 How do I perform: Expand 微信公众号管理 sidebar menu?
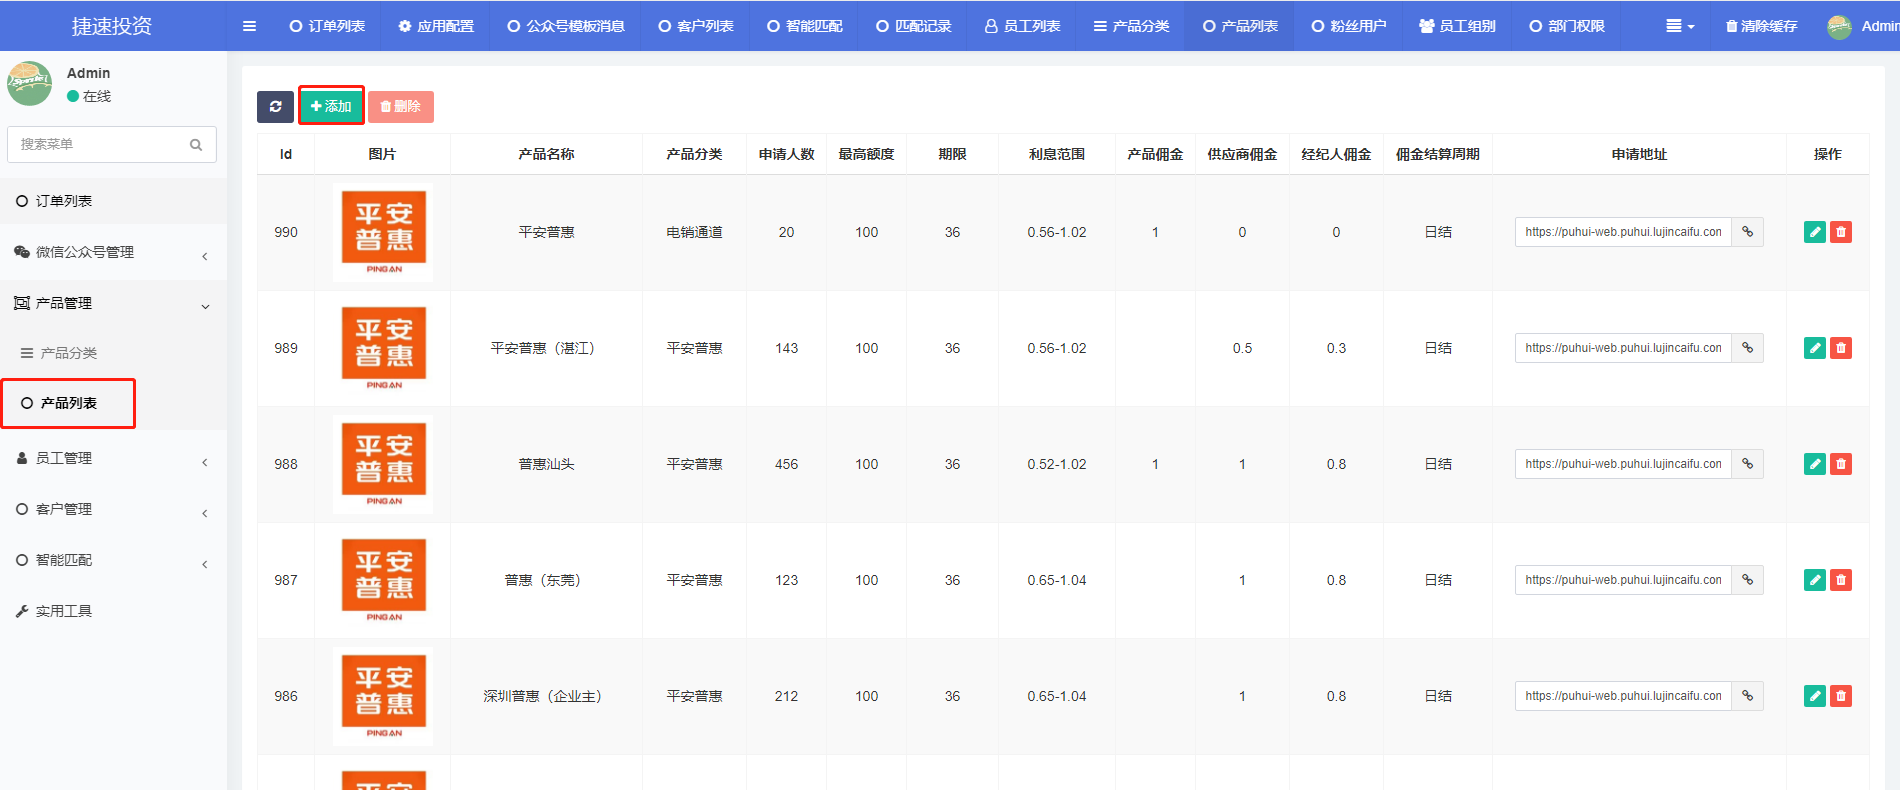pyautogui.click(x=113, y=252)
